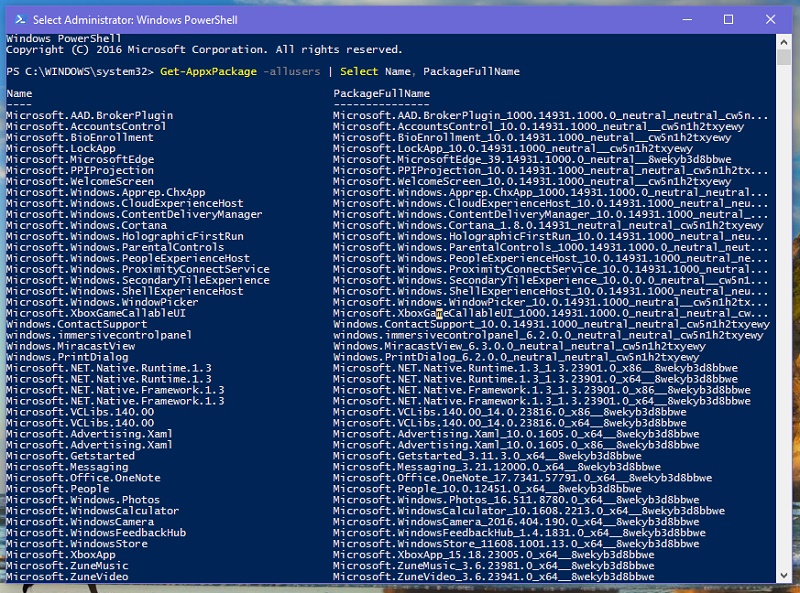Click 'Microsoft.Windows.PeopleExperienceHost' in Name column

click(128, 258)
